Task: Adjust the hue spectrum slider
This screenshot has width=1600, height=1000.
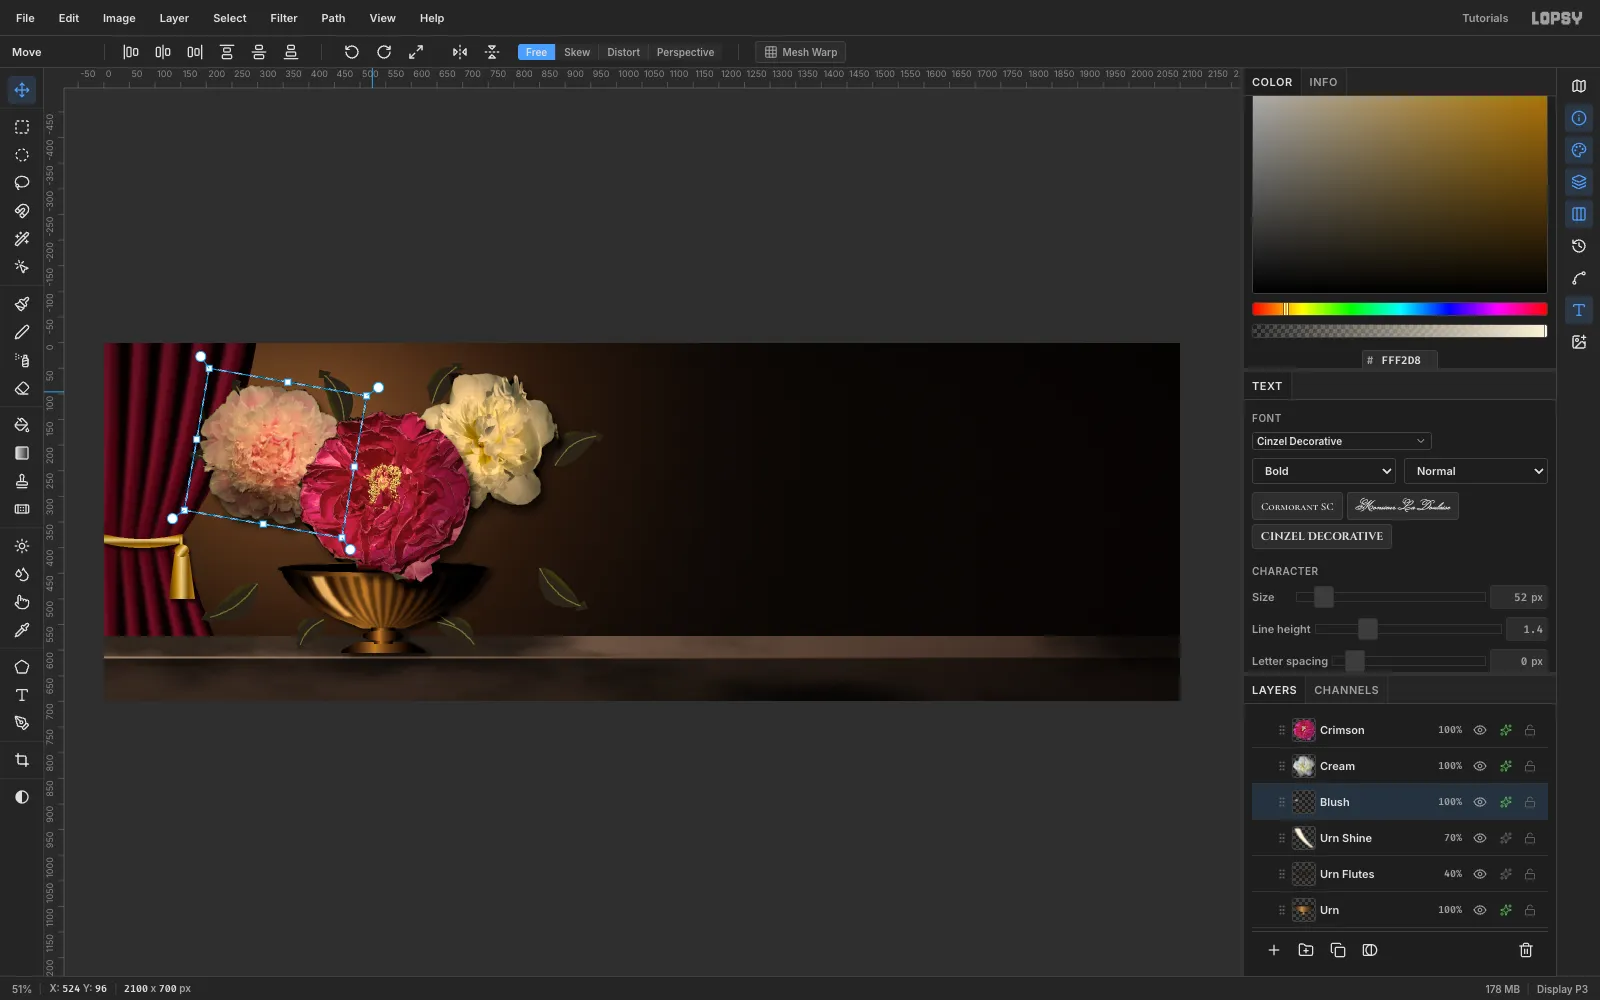Action: (x=1399, y=309)
